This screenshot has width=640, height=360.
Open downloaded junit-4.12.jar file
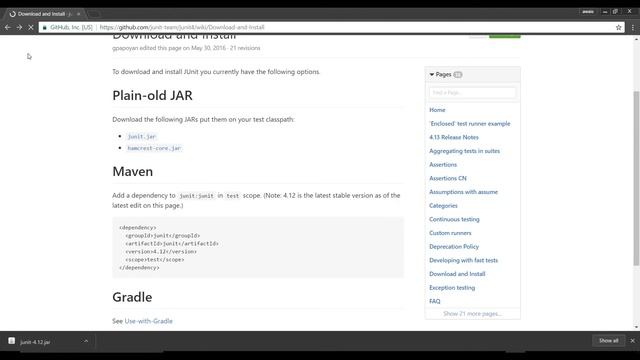pos(35,342)
